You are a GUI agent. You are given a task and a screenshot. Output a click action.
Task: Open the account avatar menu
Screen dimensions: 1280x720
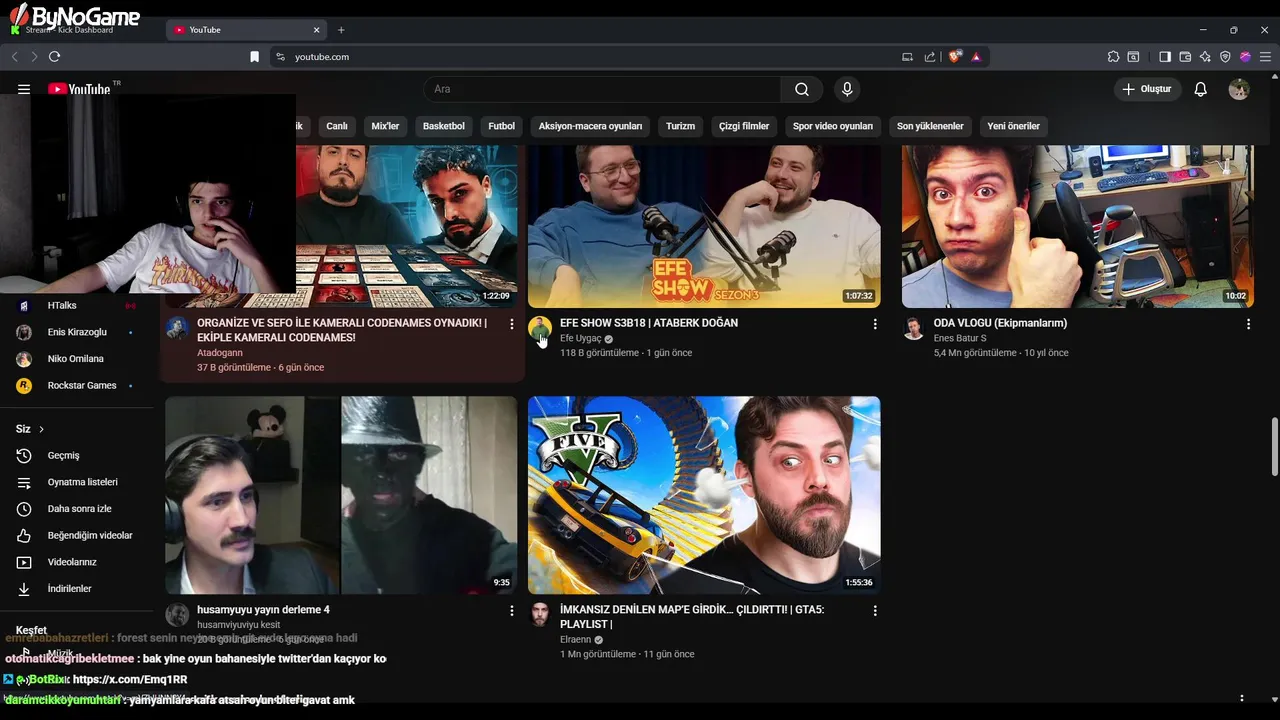coord(1239,89)
